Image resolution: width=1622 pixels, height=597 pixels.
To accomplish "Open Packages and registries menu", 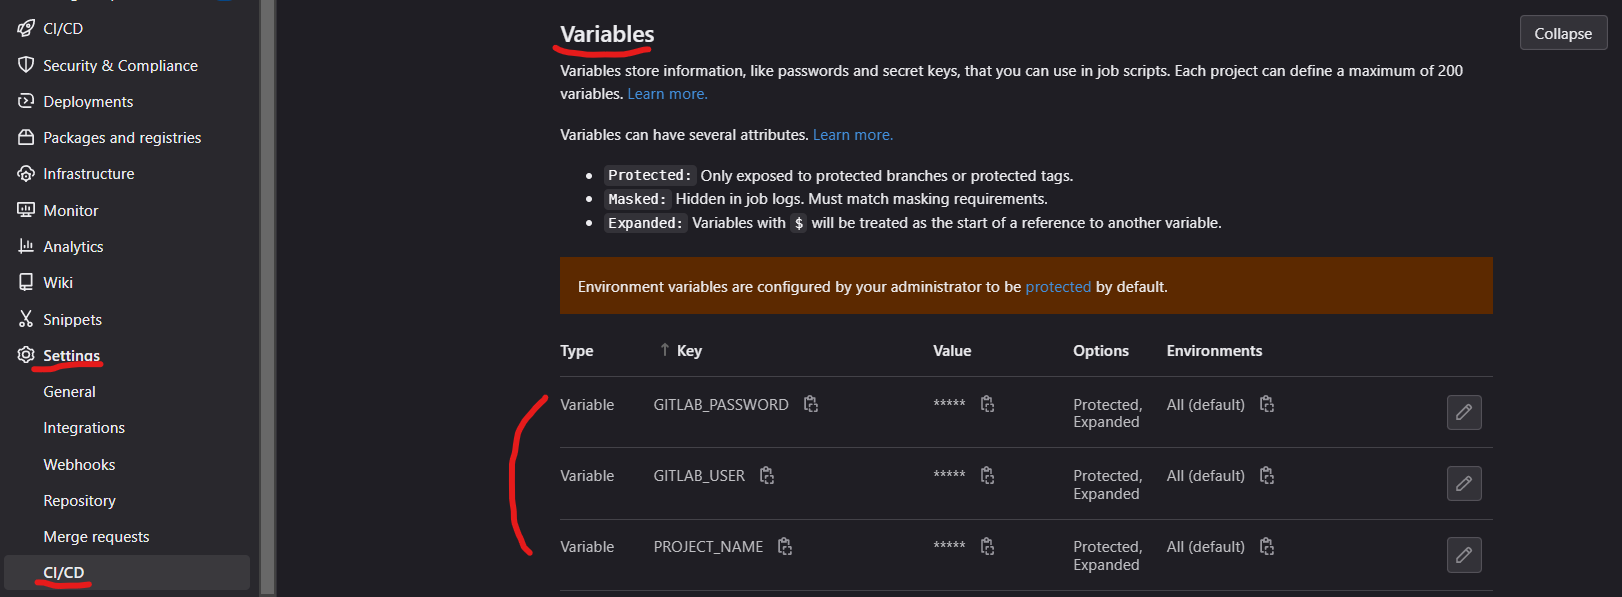I will [122, 138].
